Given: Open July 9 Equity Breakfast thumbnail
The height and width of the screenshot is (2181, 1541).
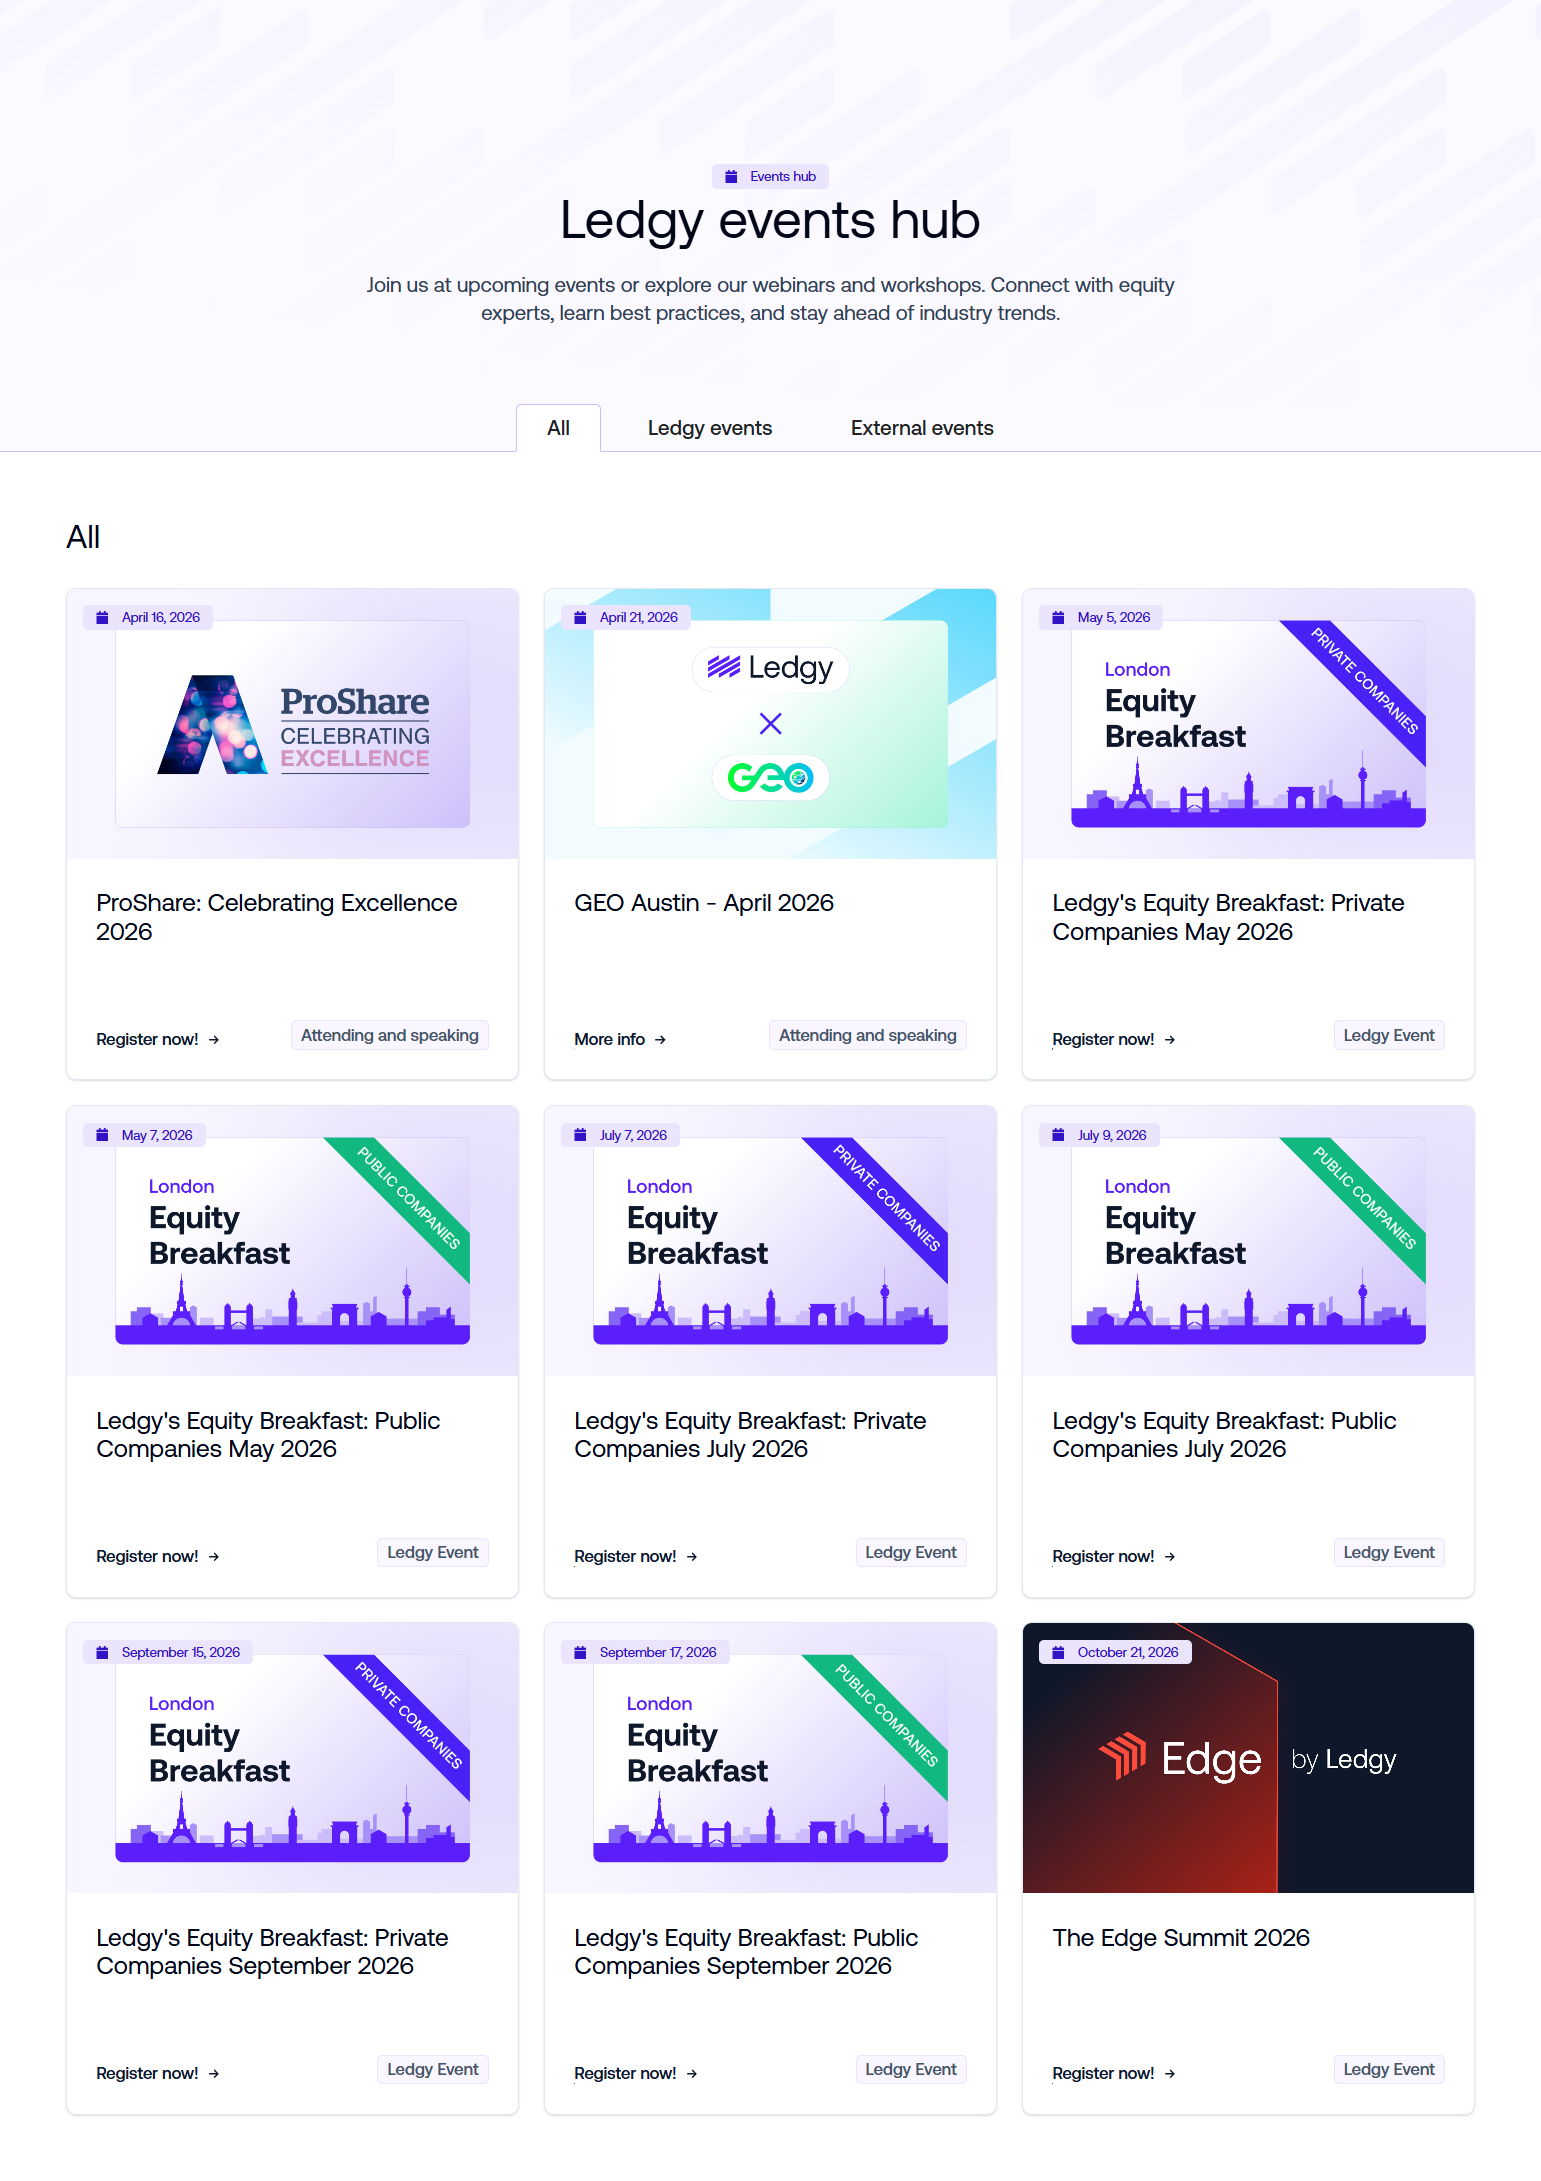Looking at the screenshot, I should [x=1248, y=1241].
